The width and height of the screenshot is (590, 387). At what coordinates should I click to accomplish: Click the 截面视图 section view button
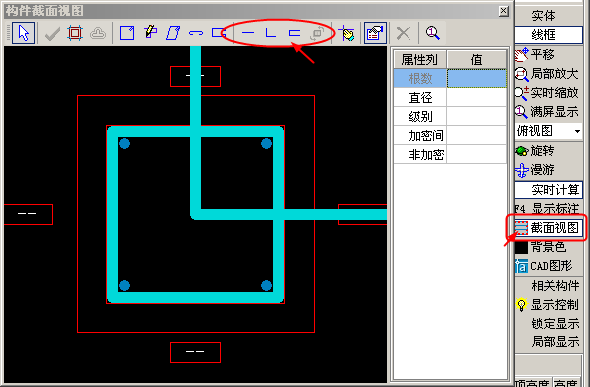coord(546,228)
